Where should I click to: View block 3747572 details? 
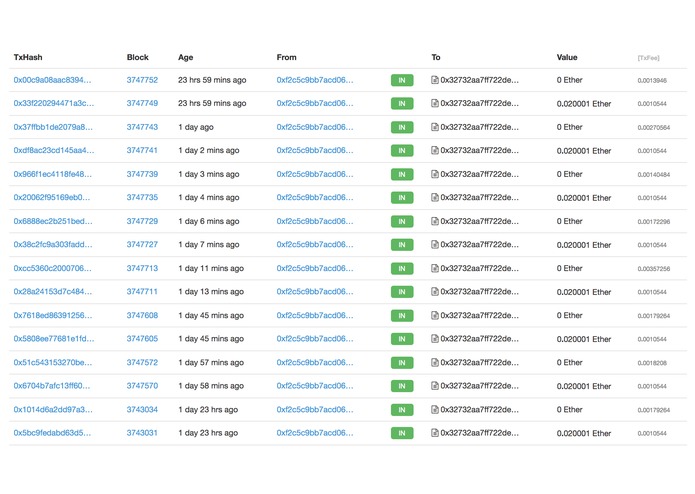142,362
